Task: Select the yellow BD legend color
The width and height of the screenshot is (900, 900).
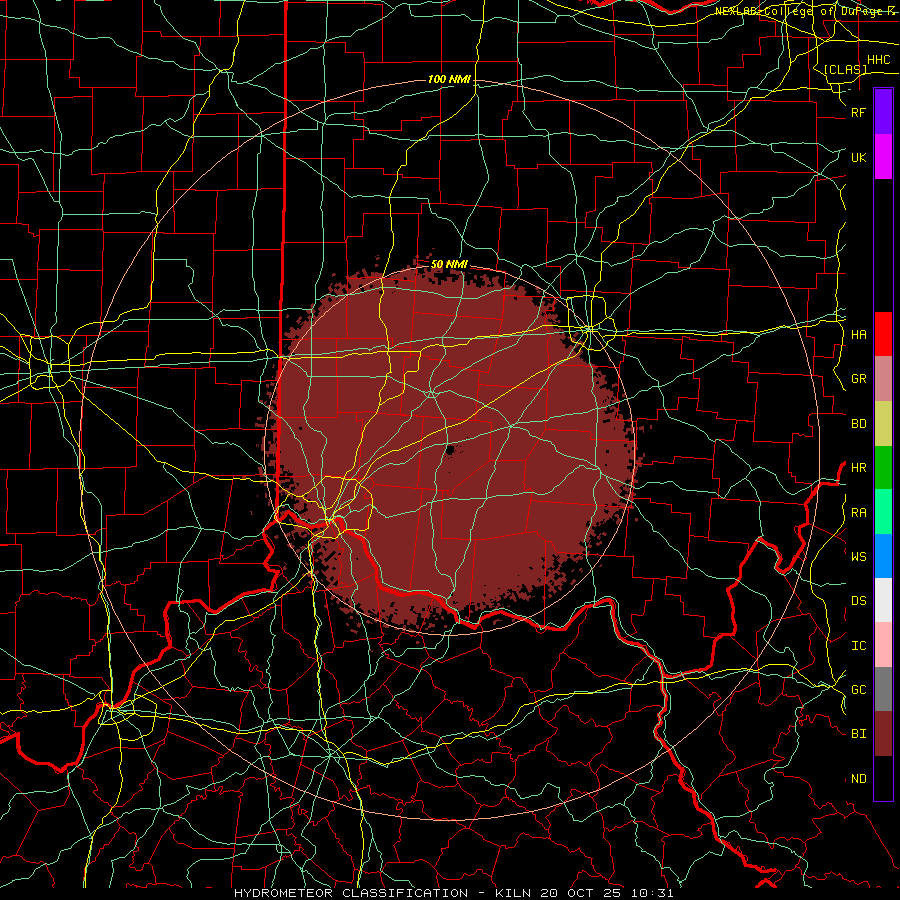Action: 883,424
